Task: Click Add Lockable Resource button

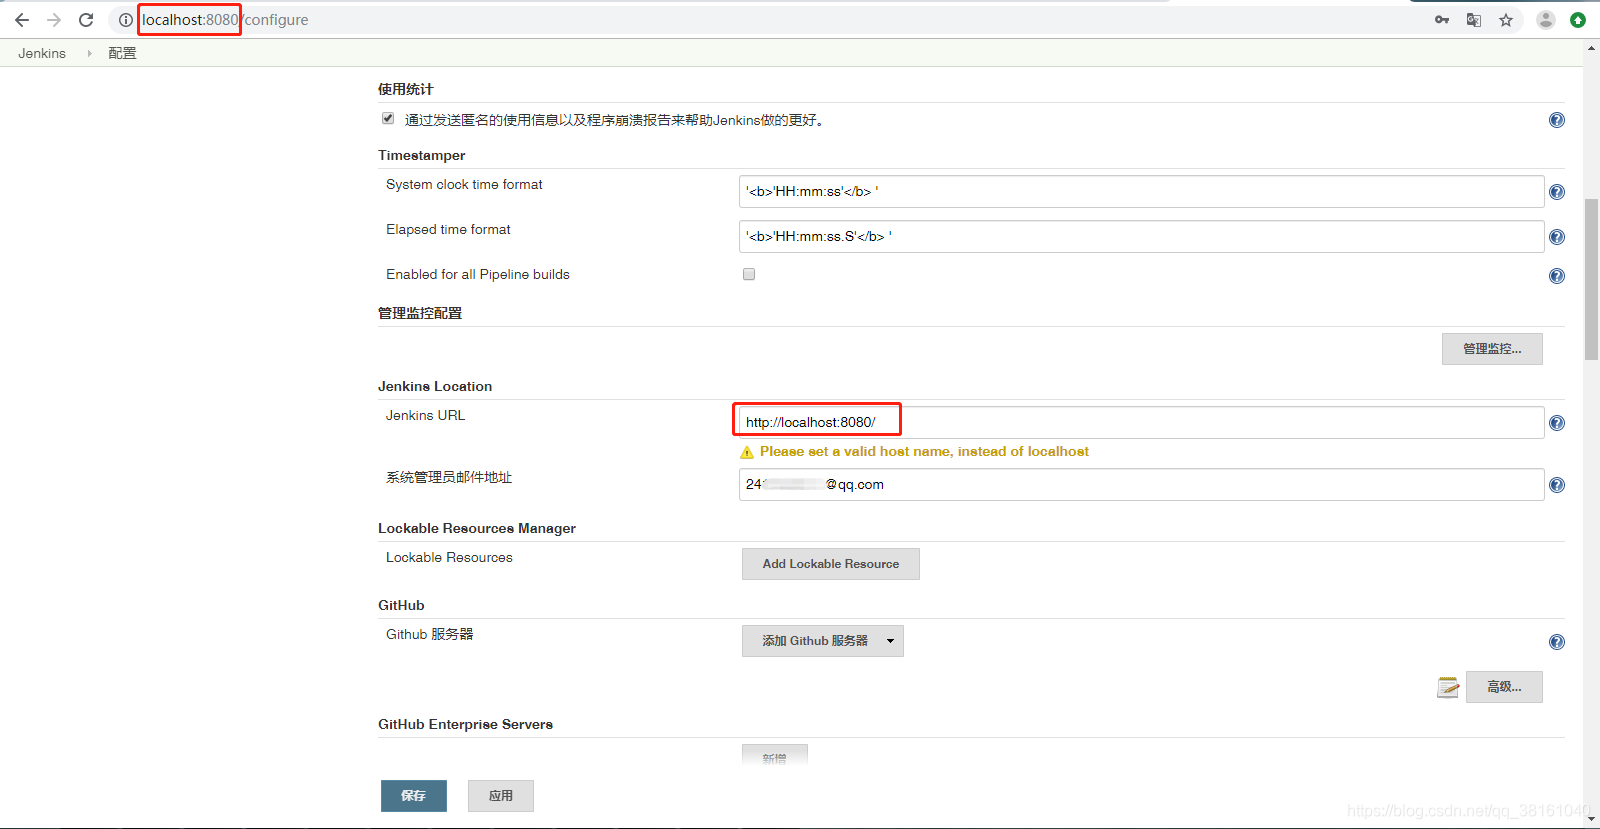Action: 831,564
